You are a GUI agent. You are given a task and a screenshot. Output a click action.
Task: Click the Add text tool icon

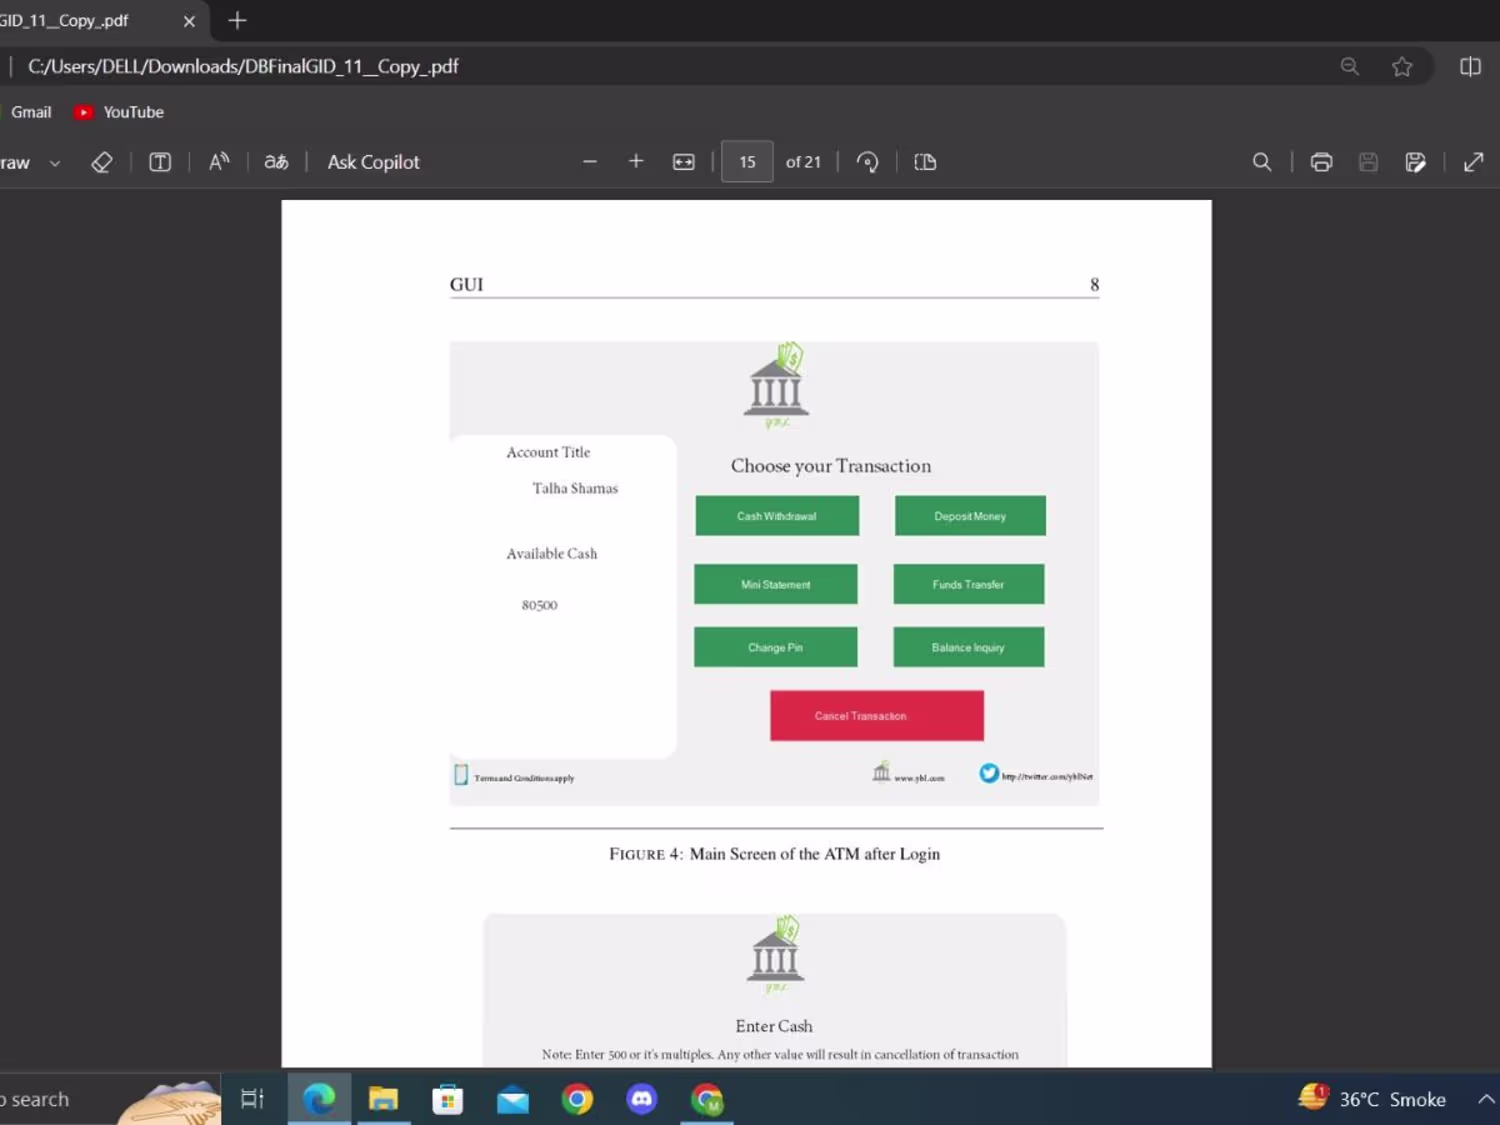pos(160,162)
